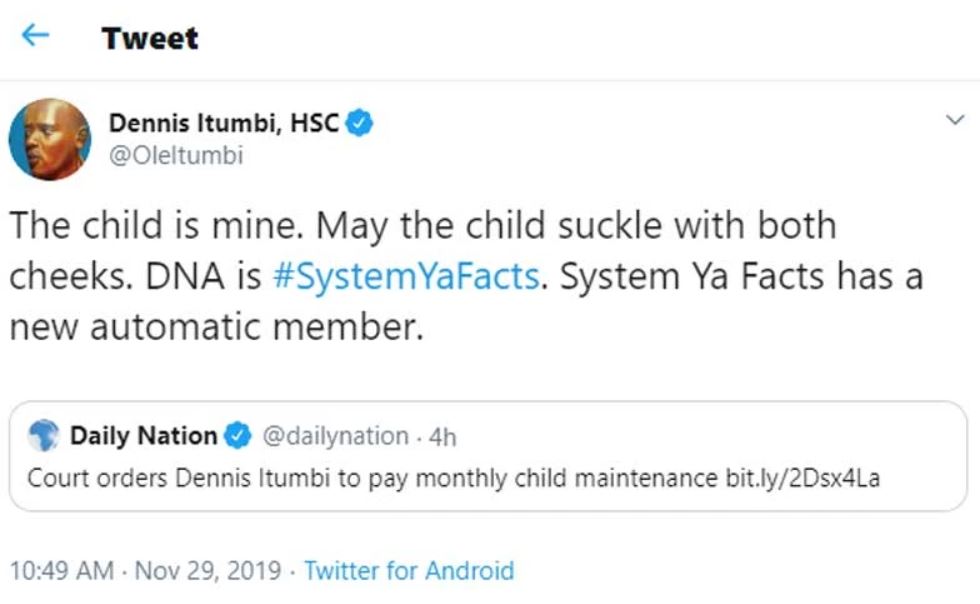Image resolution: width=980 pixels, height=604 pixels.
Task: Open the quoted tweet about child maintenance
Action: point(488,456)
